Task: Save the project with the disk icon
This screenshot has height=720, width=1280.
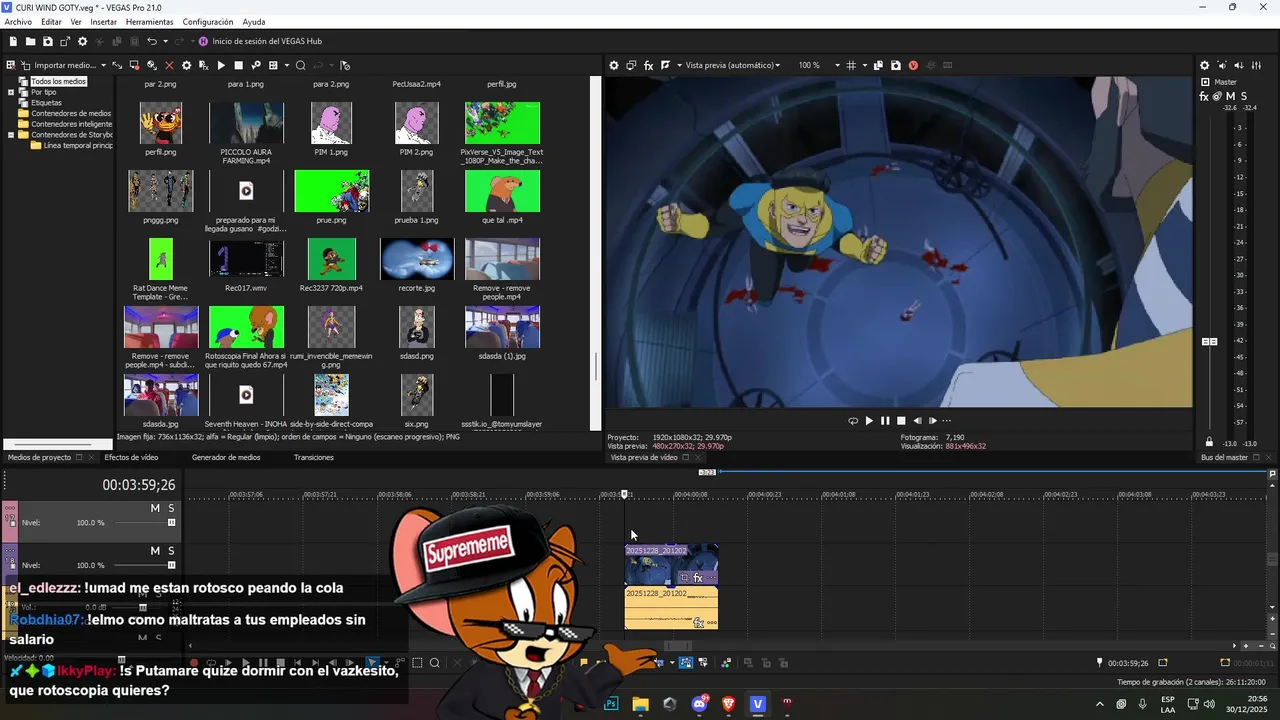Action: point(48,41)
